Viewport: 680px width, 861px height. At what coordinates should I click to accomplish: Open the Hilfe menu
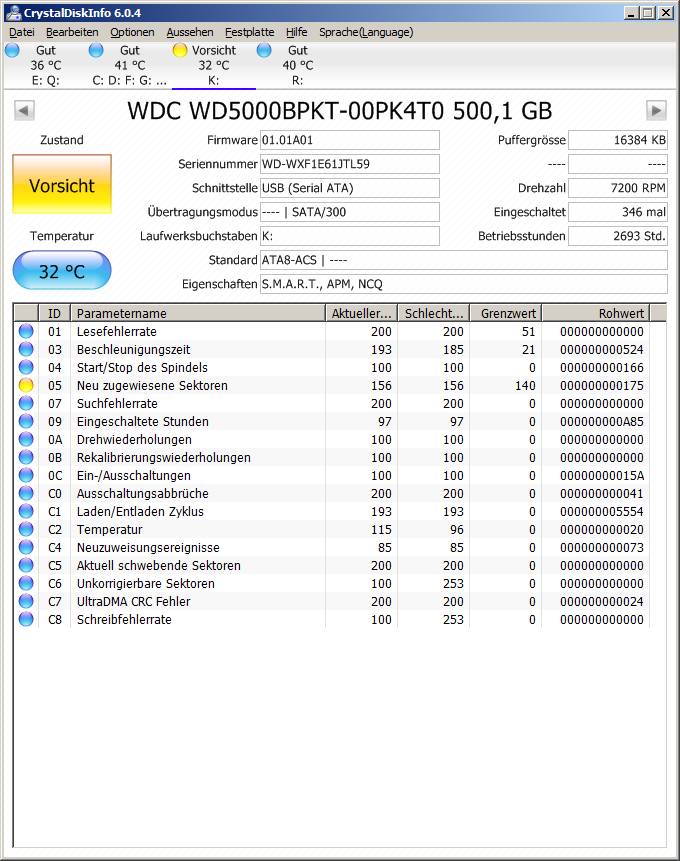(x=297, y=32)
